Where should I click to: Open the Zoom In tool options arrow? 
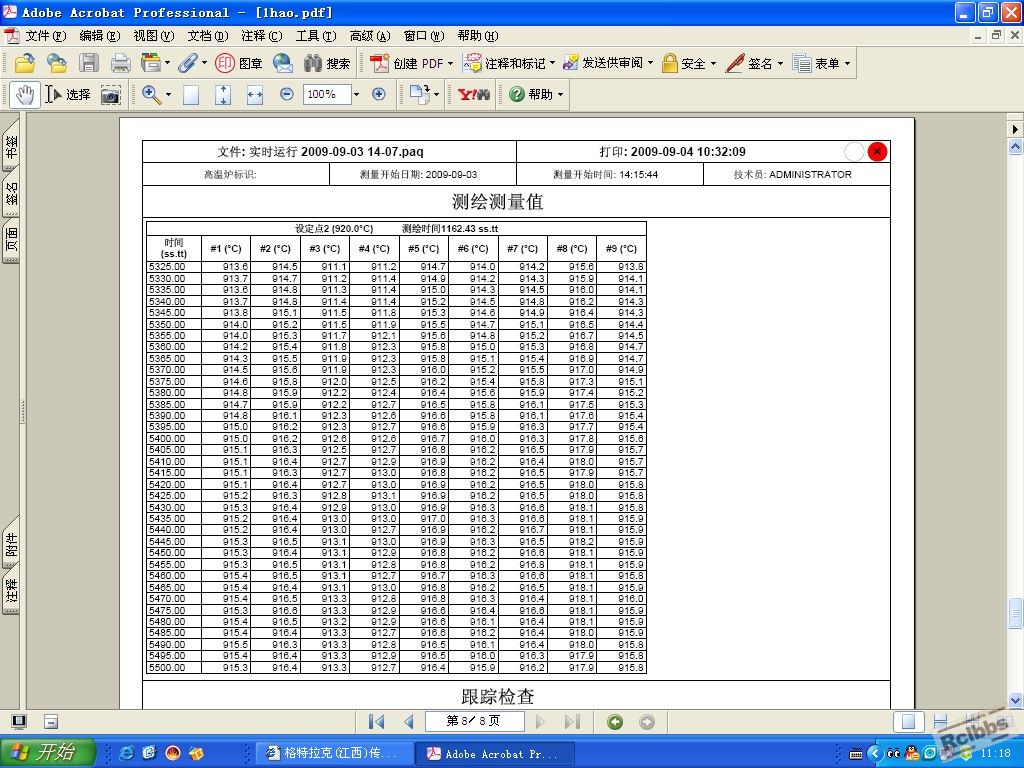click(x=168, y=95)
